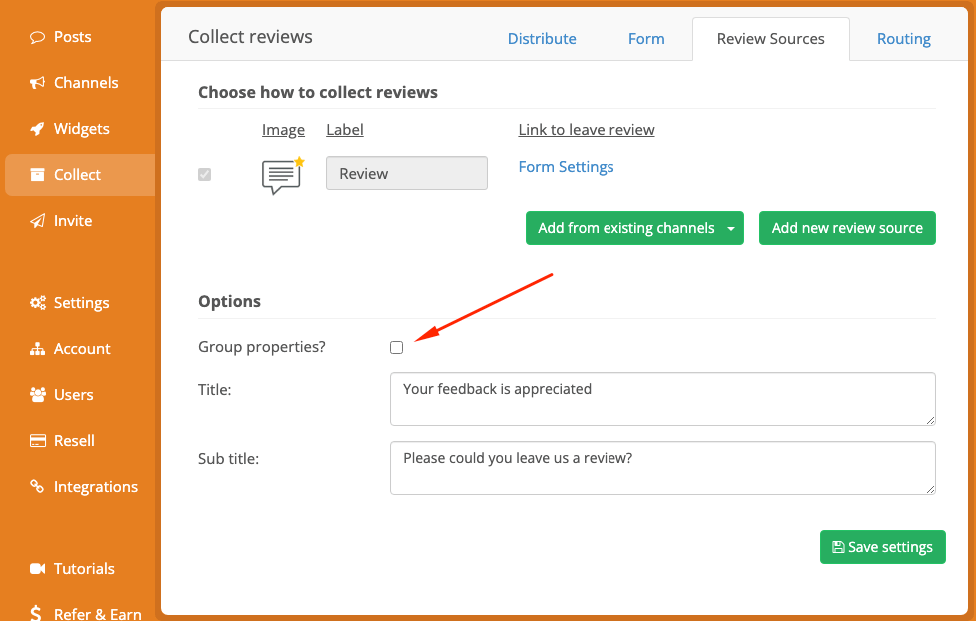Screen dimensions: 976x621
Task: Open the Settings gears icon
Action: (x=37, y=303)
